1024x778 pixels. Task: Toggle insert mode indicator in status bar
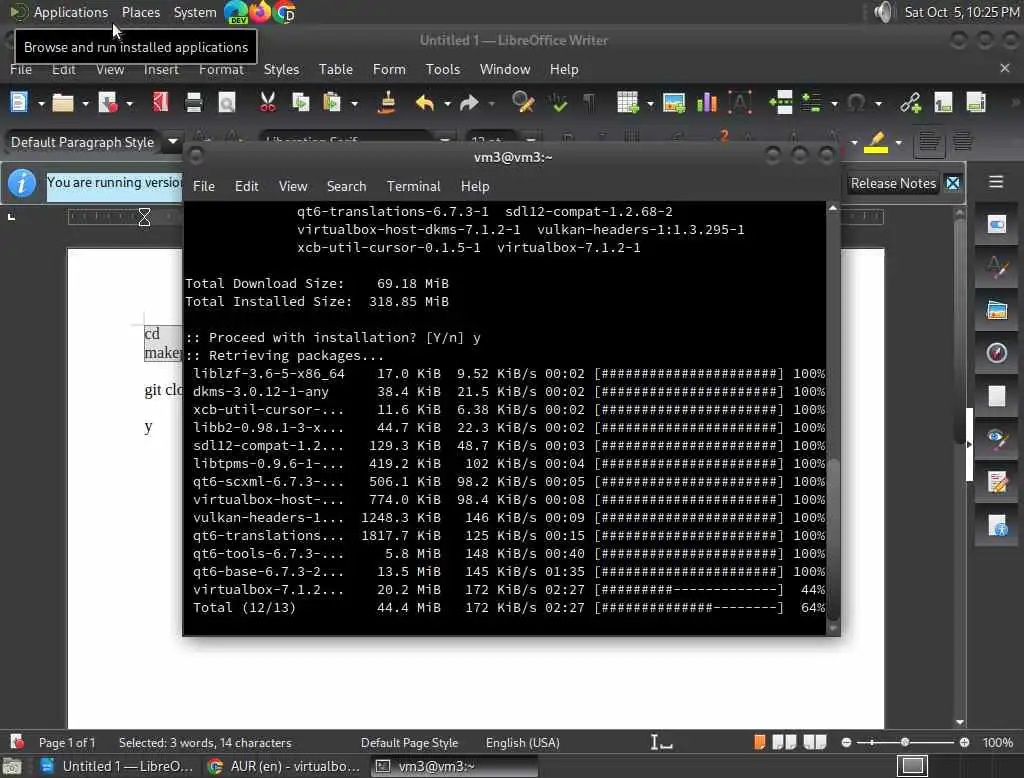coord(661,742)
